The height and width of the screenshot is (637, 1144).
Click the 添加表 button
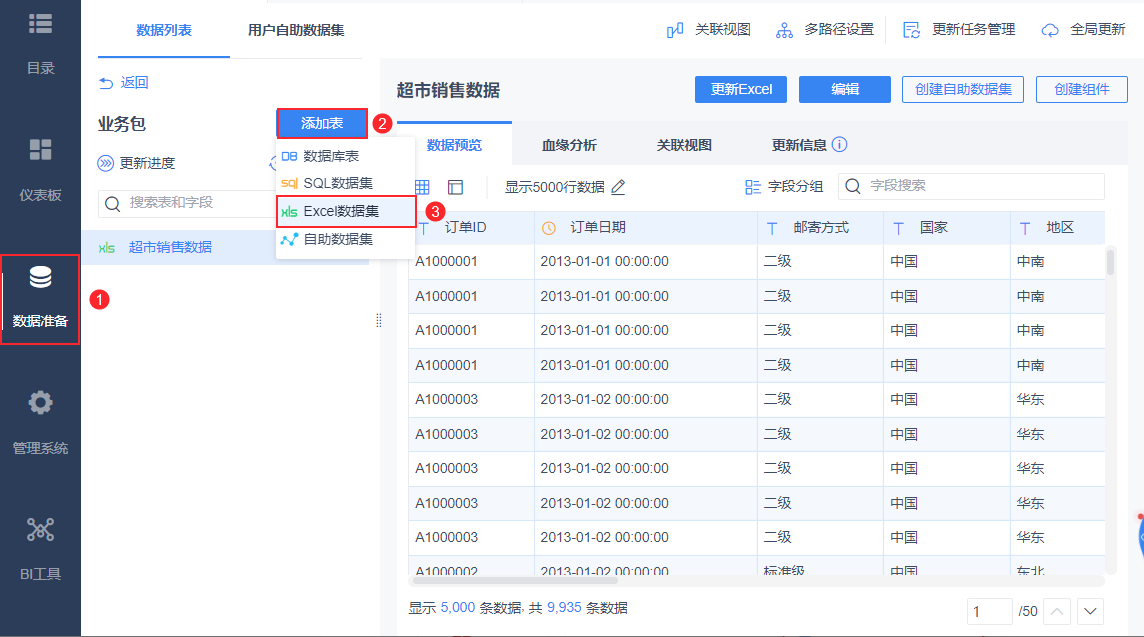coord(322,123)
